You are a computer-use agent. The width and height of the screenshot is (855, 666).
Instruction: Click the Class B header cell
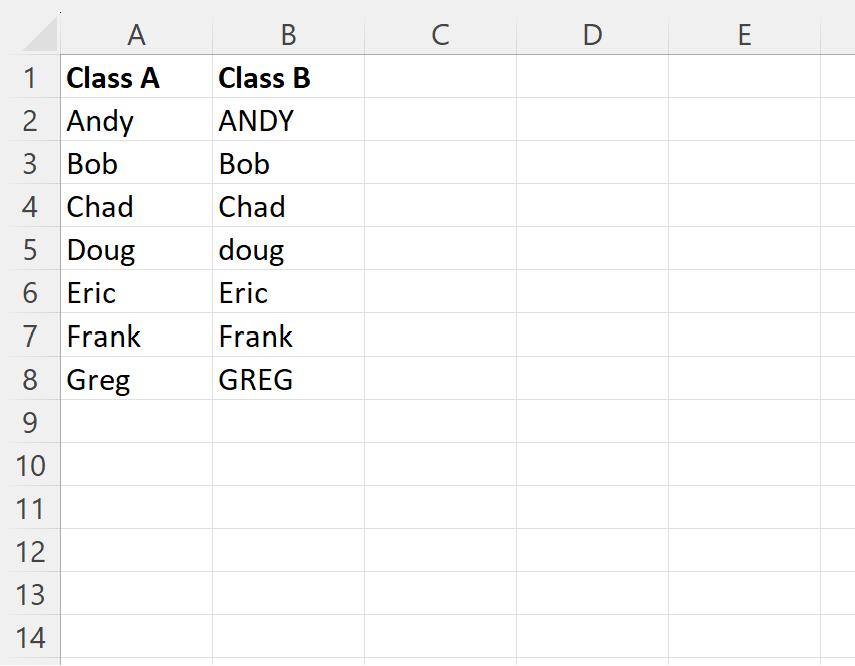(288, 77)
